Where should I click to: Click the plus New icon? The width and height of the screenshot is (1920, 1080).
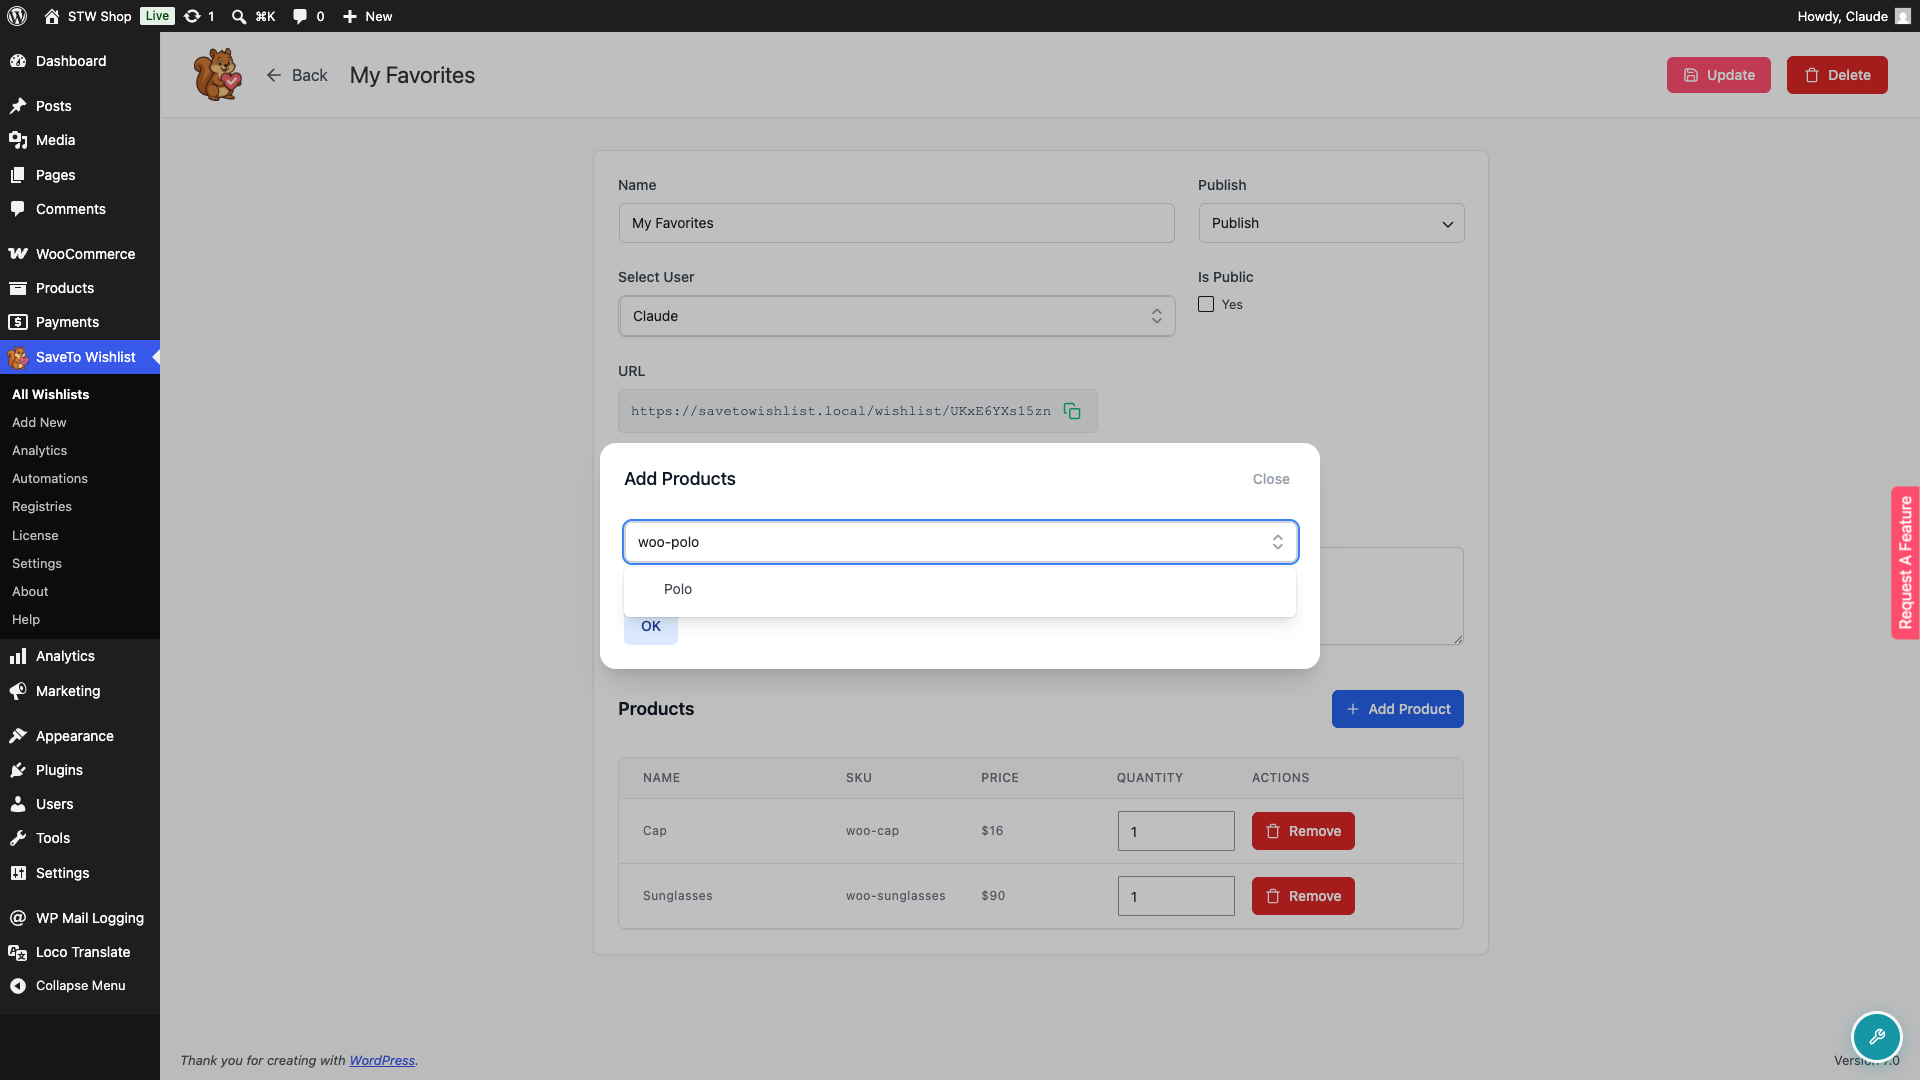point(349,16)
